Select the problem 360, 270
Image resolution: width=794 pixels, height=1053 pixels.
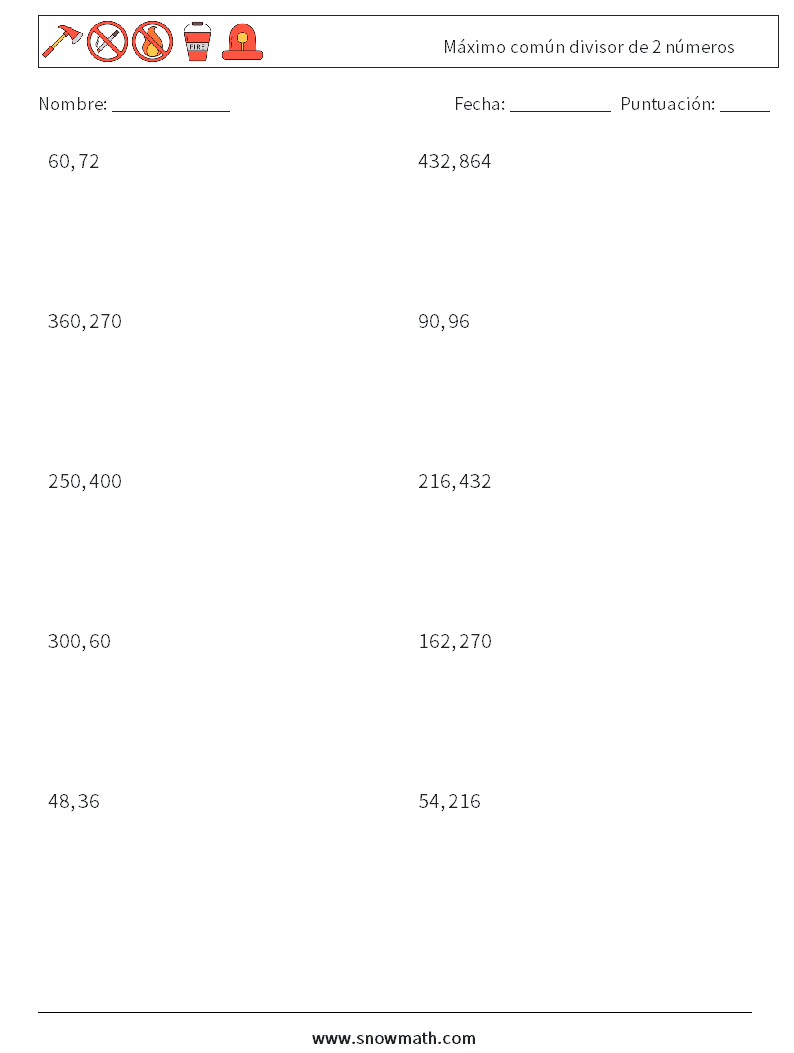(x=85, y=322)
